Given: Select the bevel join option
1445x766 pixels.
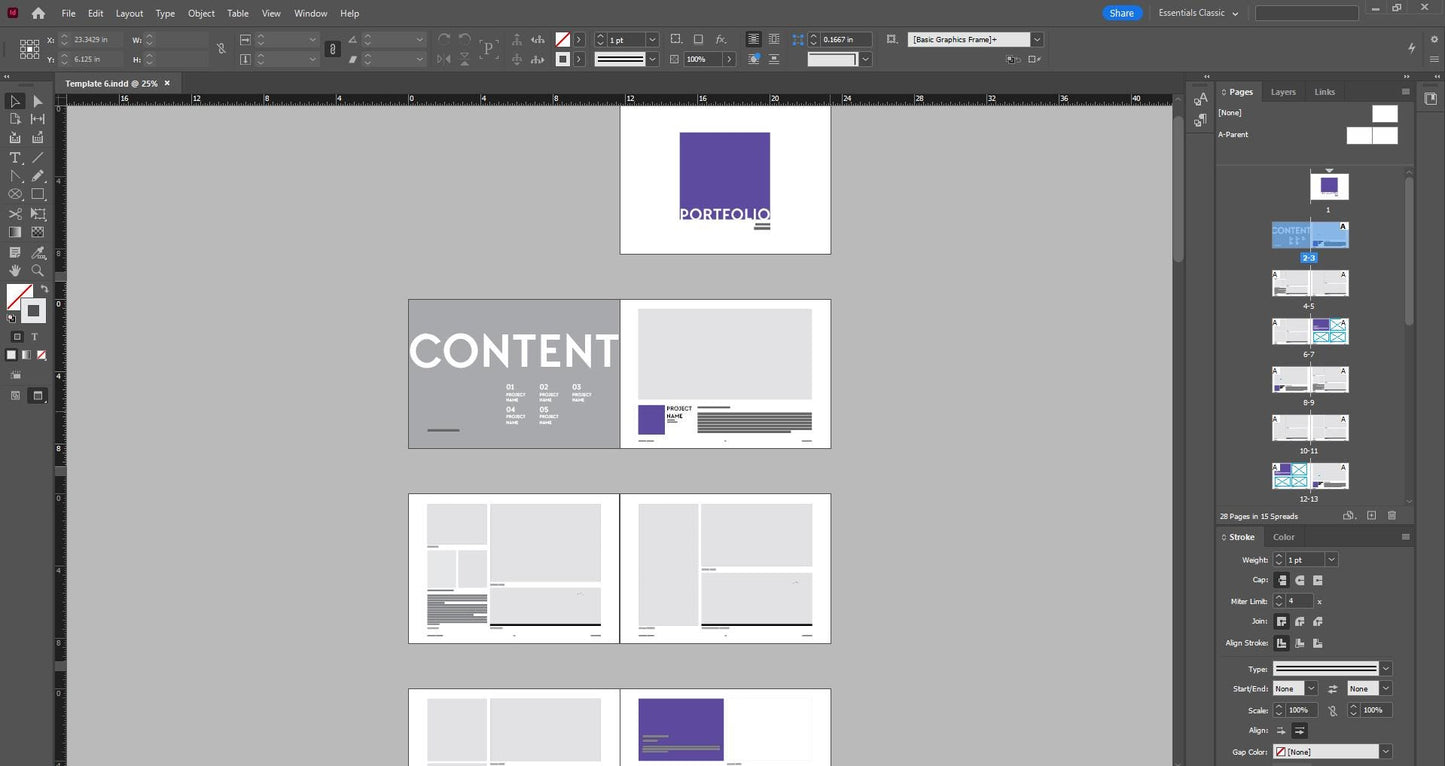Looking at the screenshot, I should pyautogui.click(x=1318, y=622).
